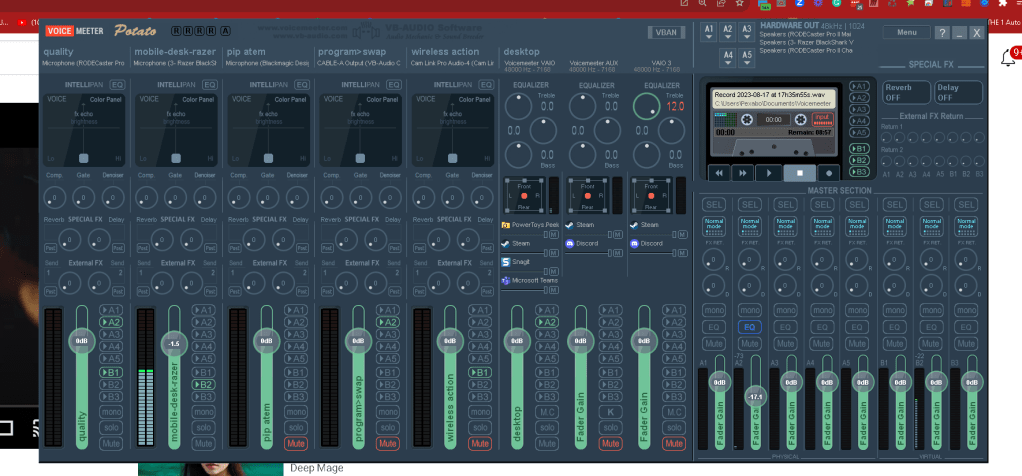The image size is (1022, 476).
Task: Mute the Snagit app with its M button
Action: click(554, 271)
